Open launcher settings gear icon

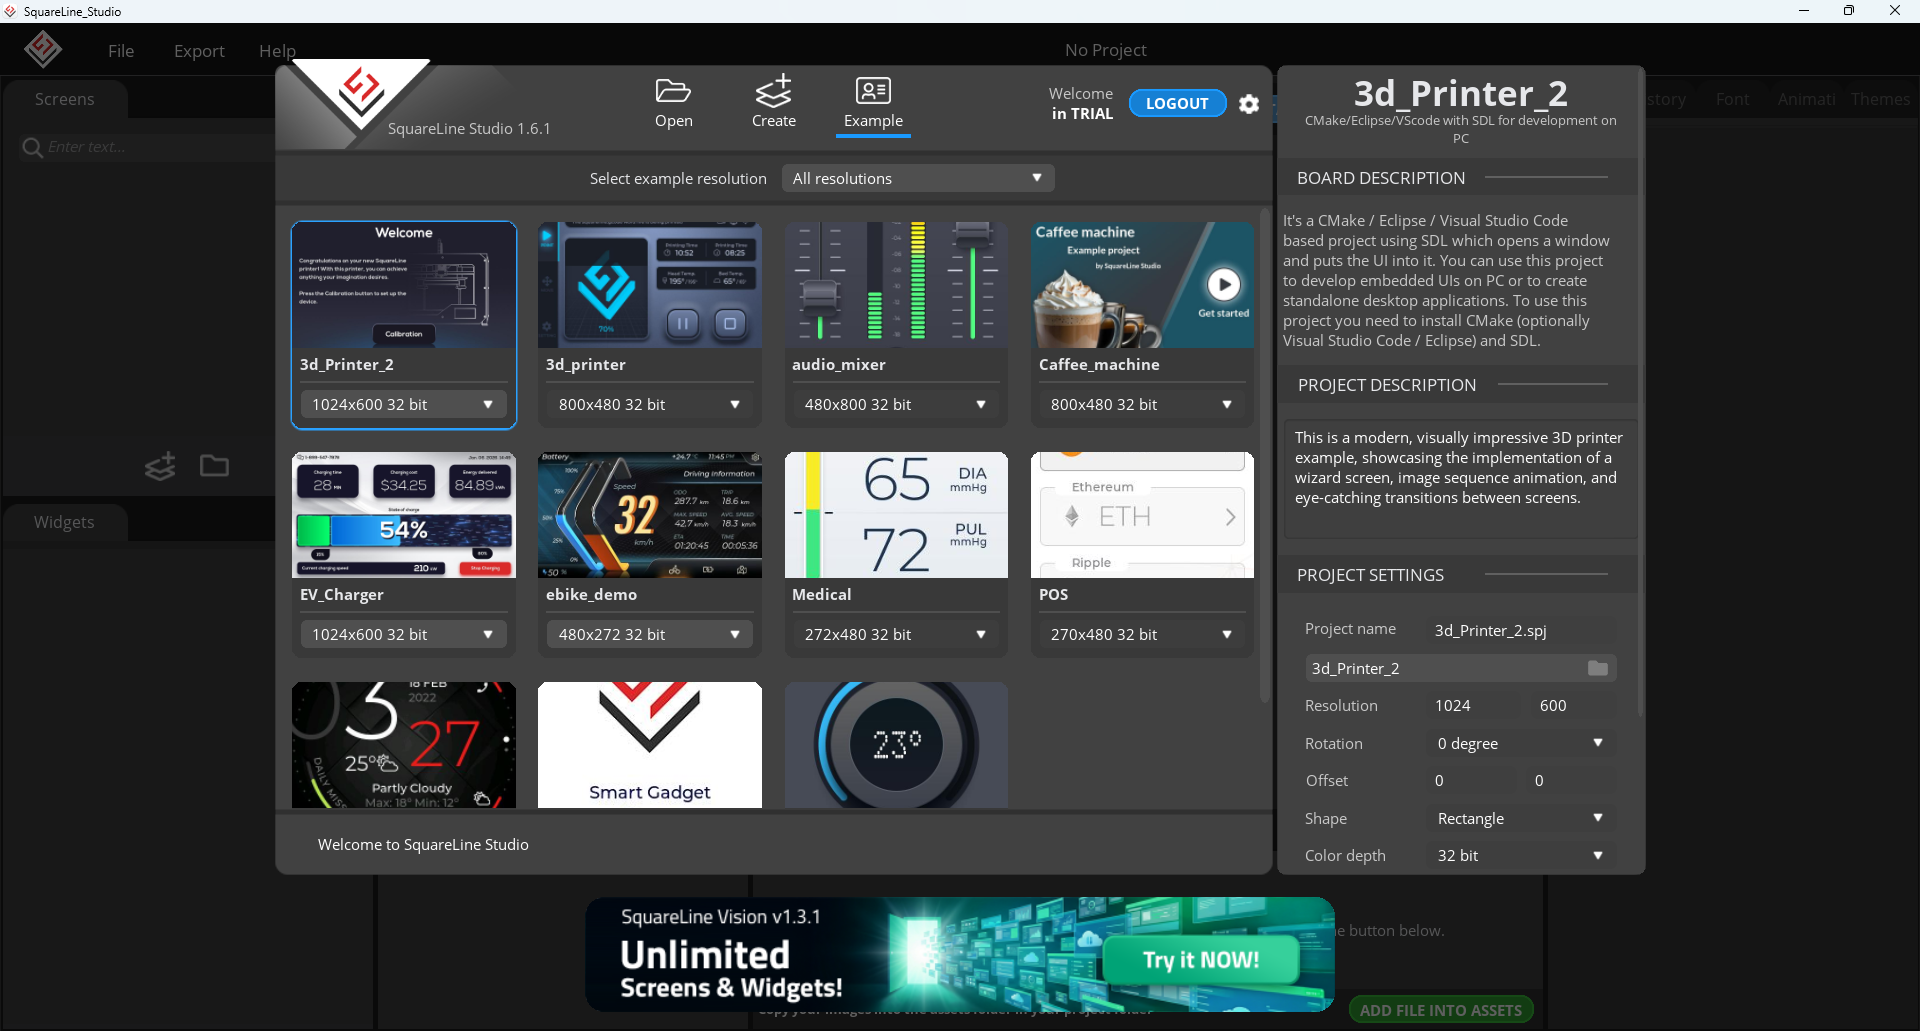click(x=1249, y=104)
